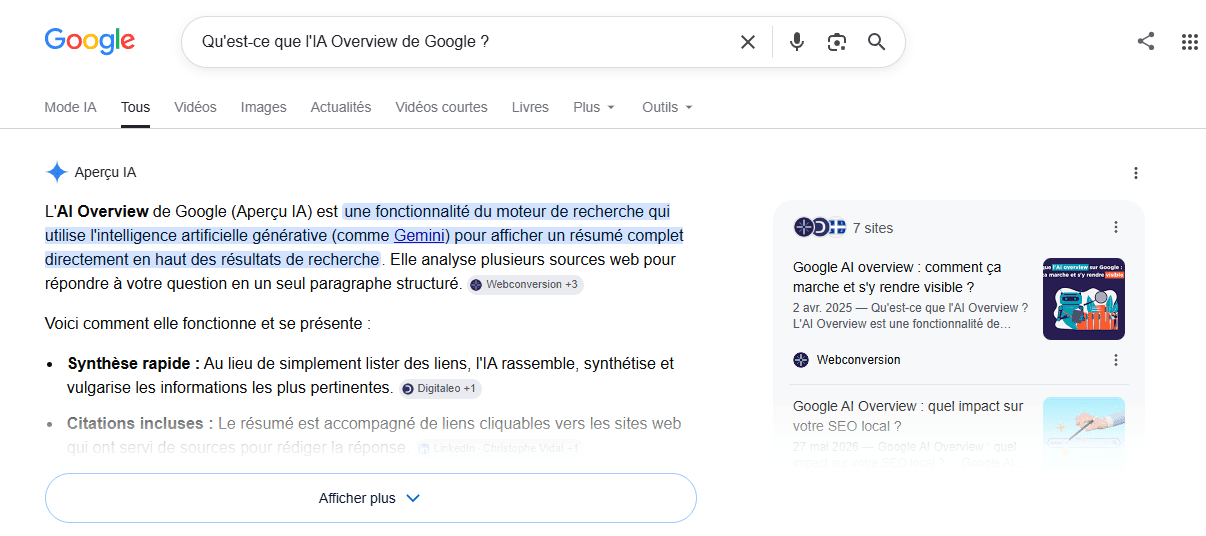The width and height of the screenshot is (1206, 536).
Task: Click the stacked site favicons by 7 sites
Action: pos(819,227)
